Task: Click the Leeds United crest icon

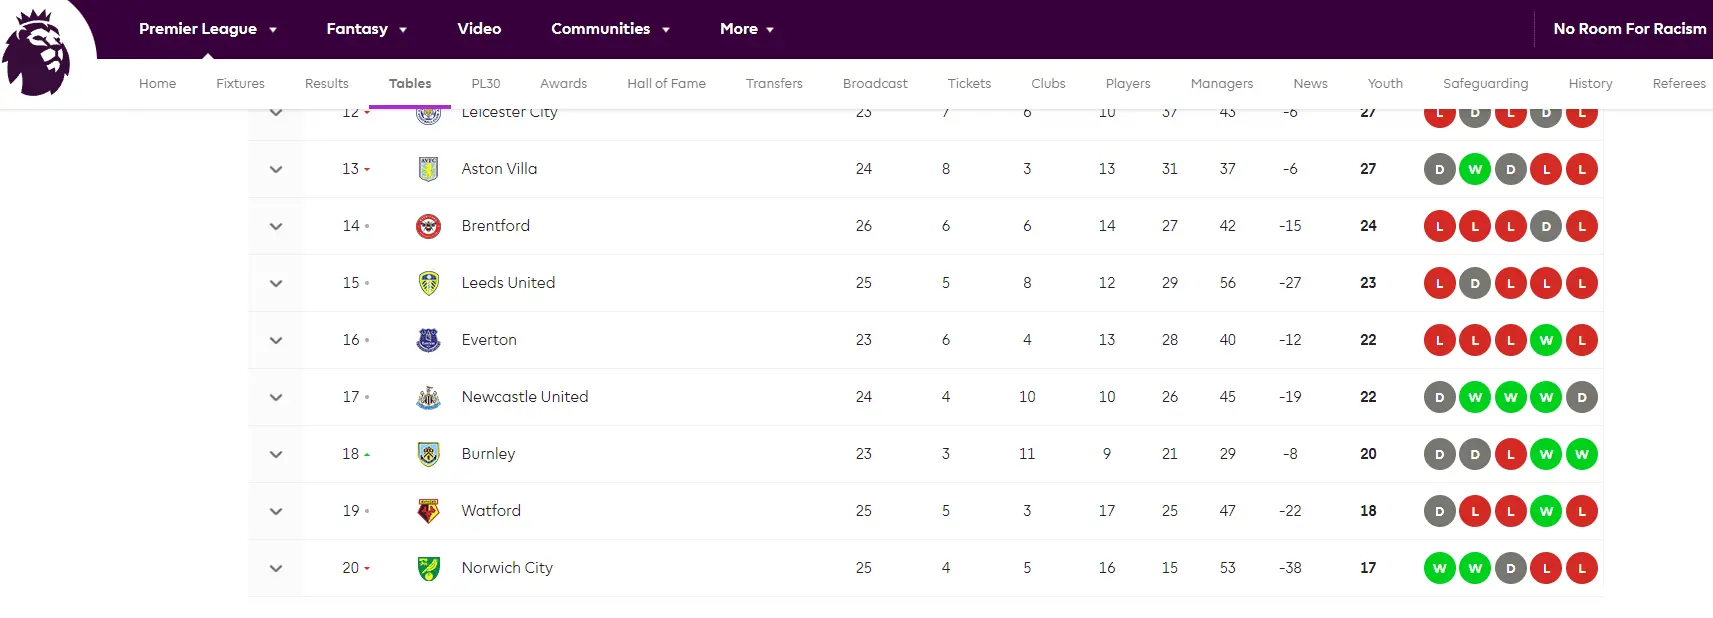Action: (x=428, y=283)
